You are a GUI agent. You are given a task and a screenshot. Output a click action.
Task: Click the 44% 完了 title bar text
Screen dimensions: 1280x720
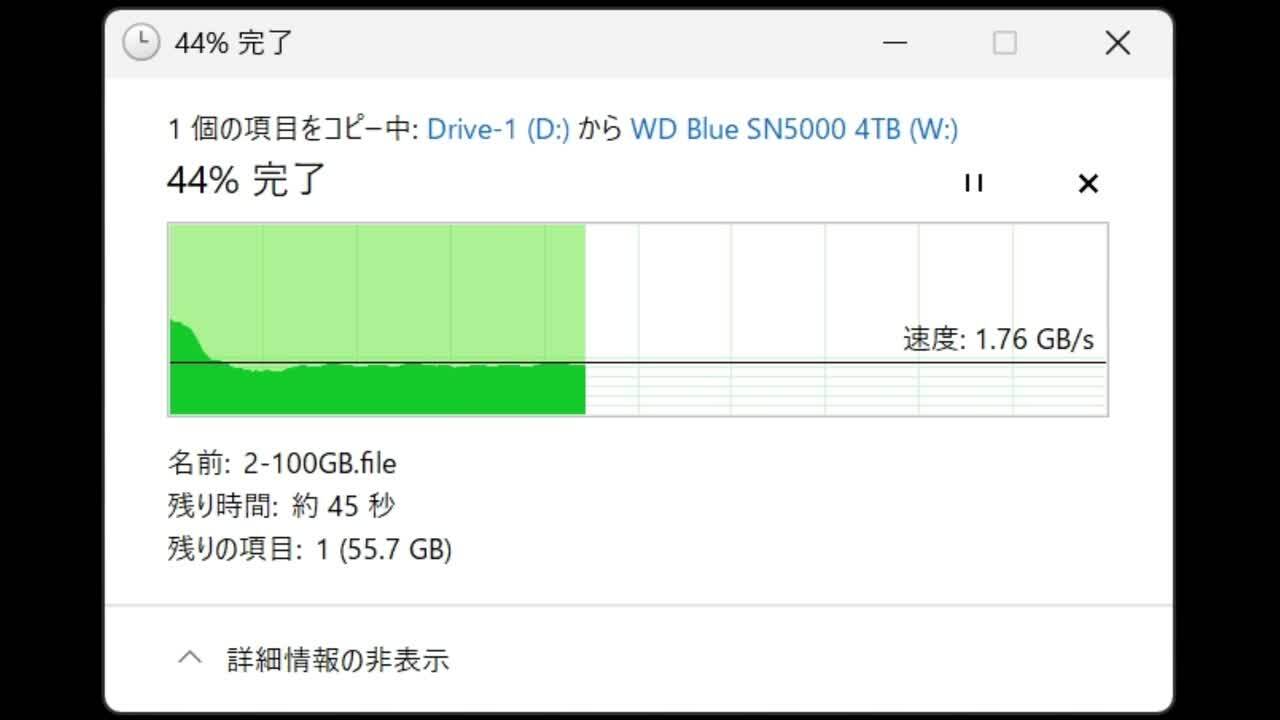pos(233,43)
